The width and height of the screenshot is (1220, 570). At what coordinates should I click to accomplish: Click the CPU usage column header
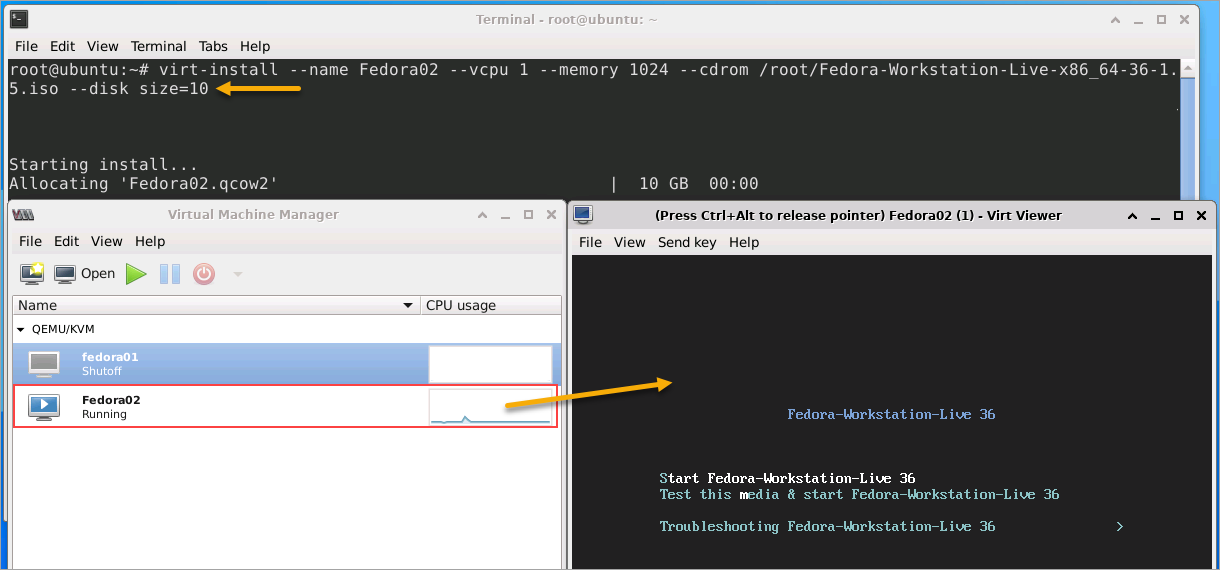coord(490,305)
